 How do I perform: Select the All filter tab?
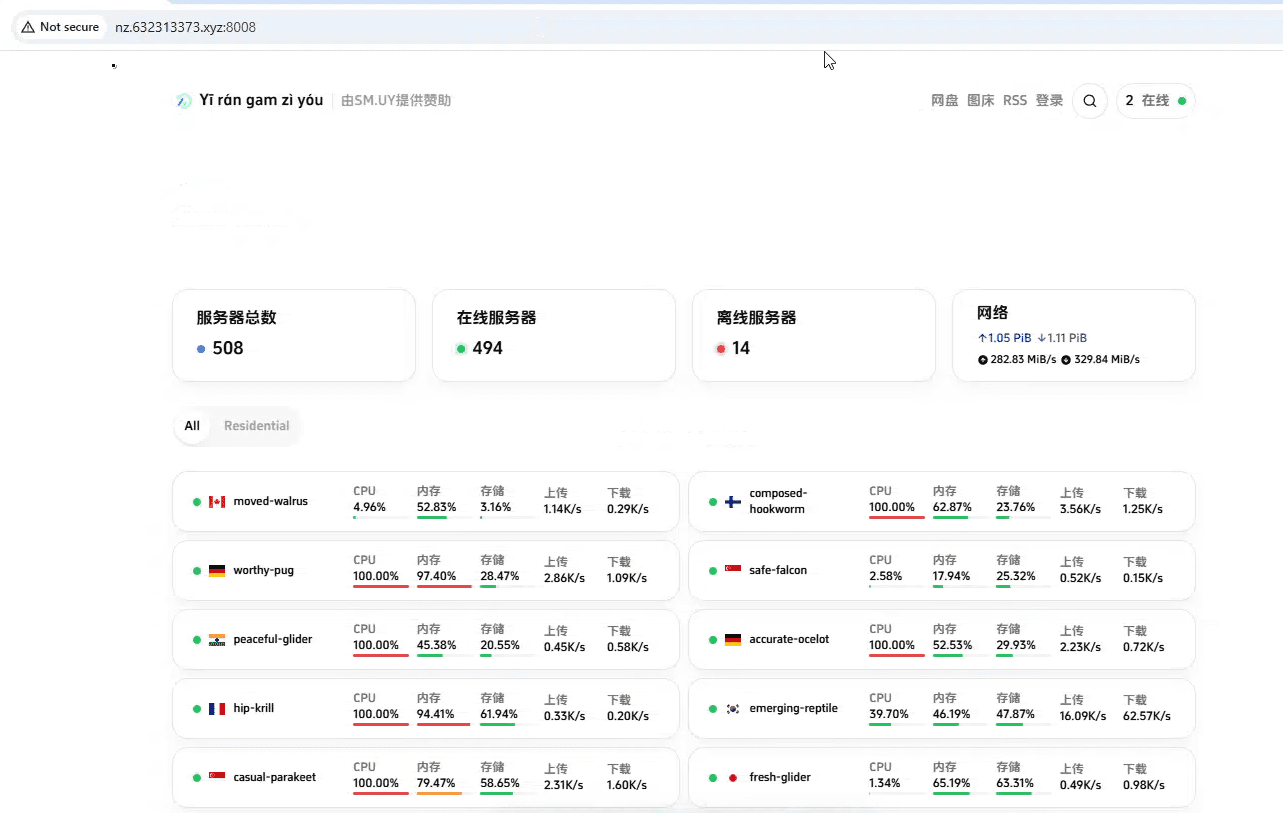pos(192,426)
